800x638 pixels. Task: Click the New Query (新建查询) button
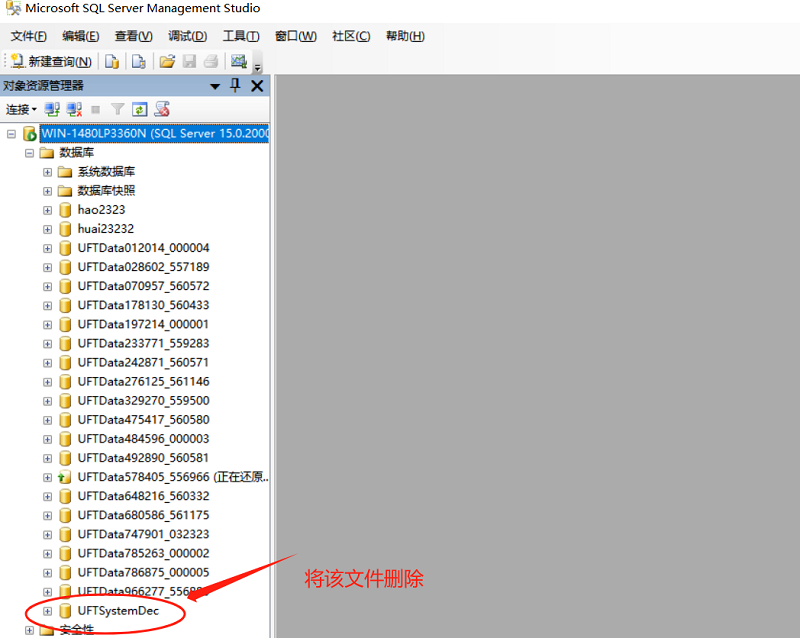pos(51,62)
